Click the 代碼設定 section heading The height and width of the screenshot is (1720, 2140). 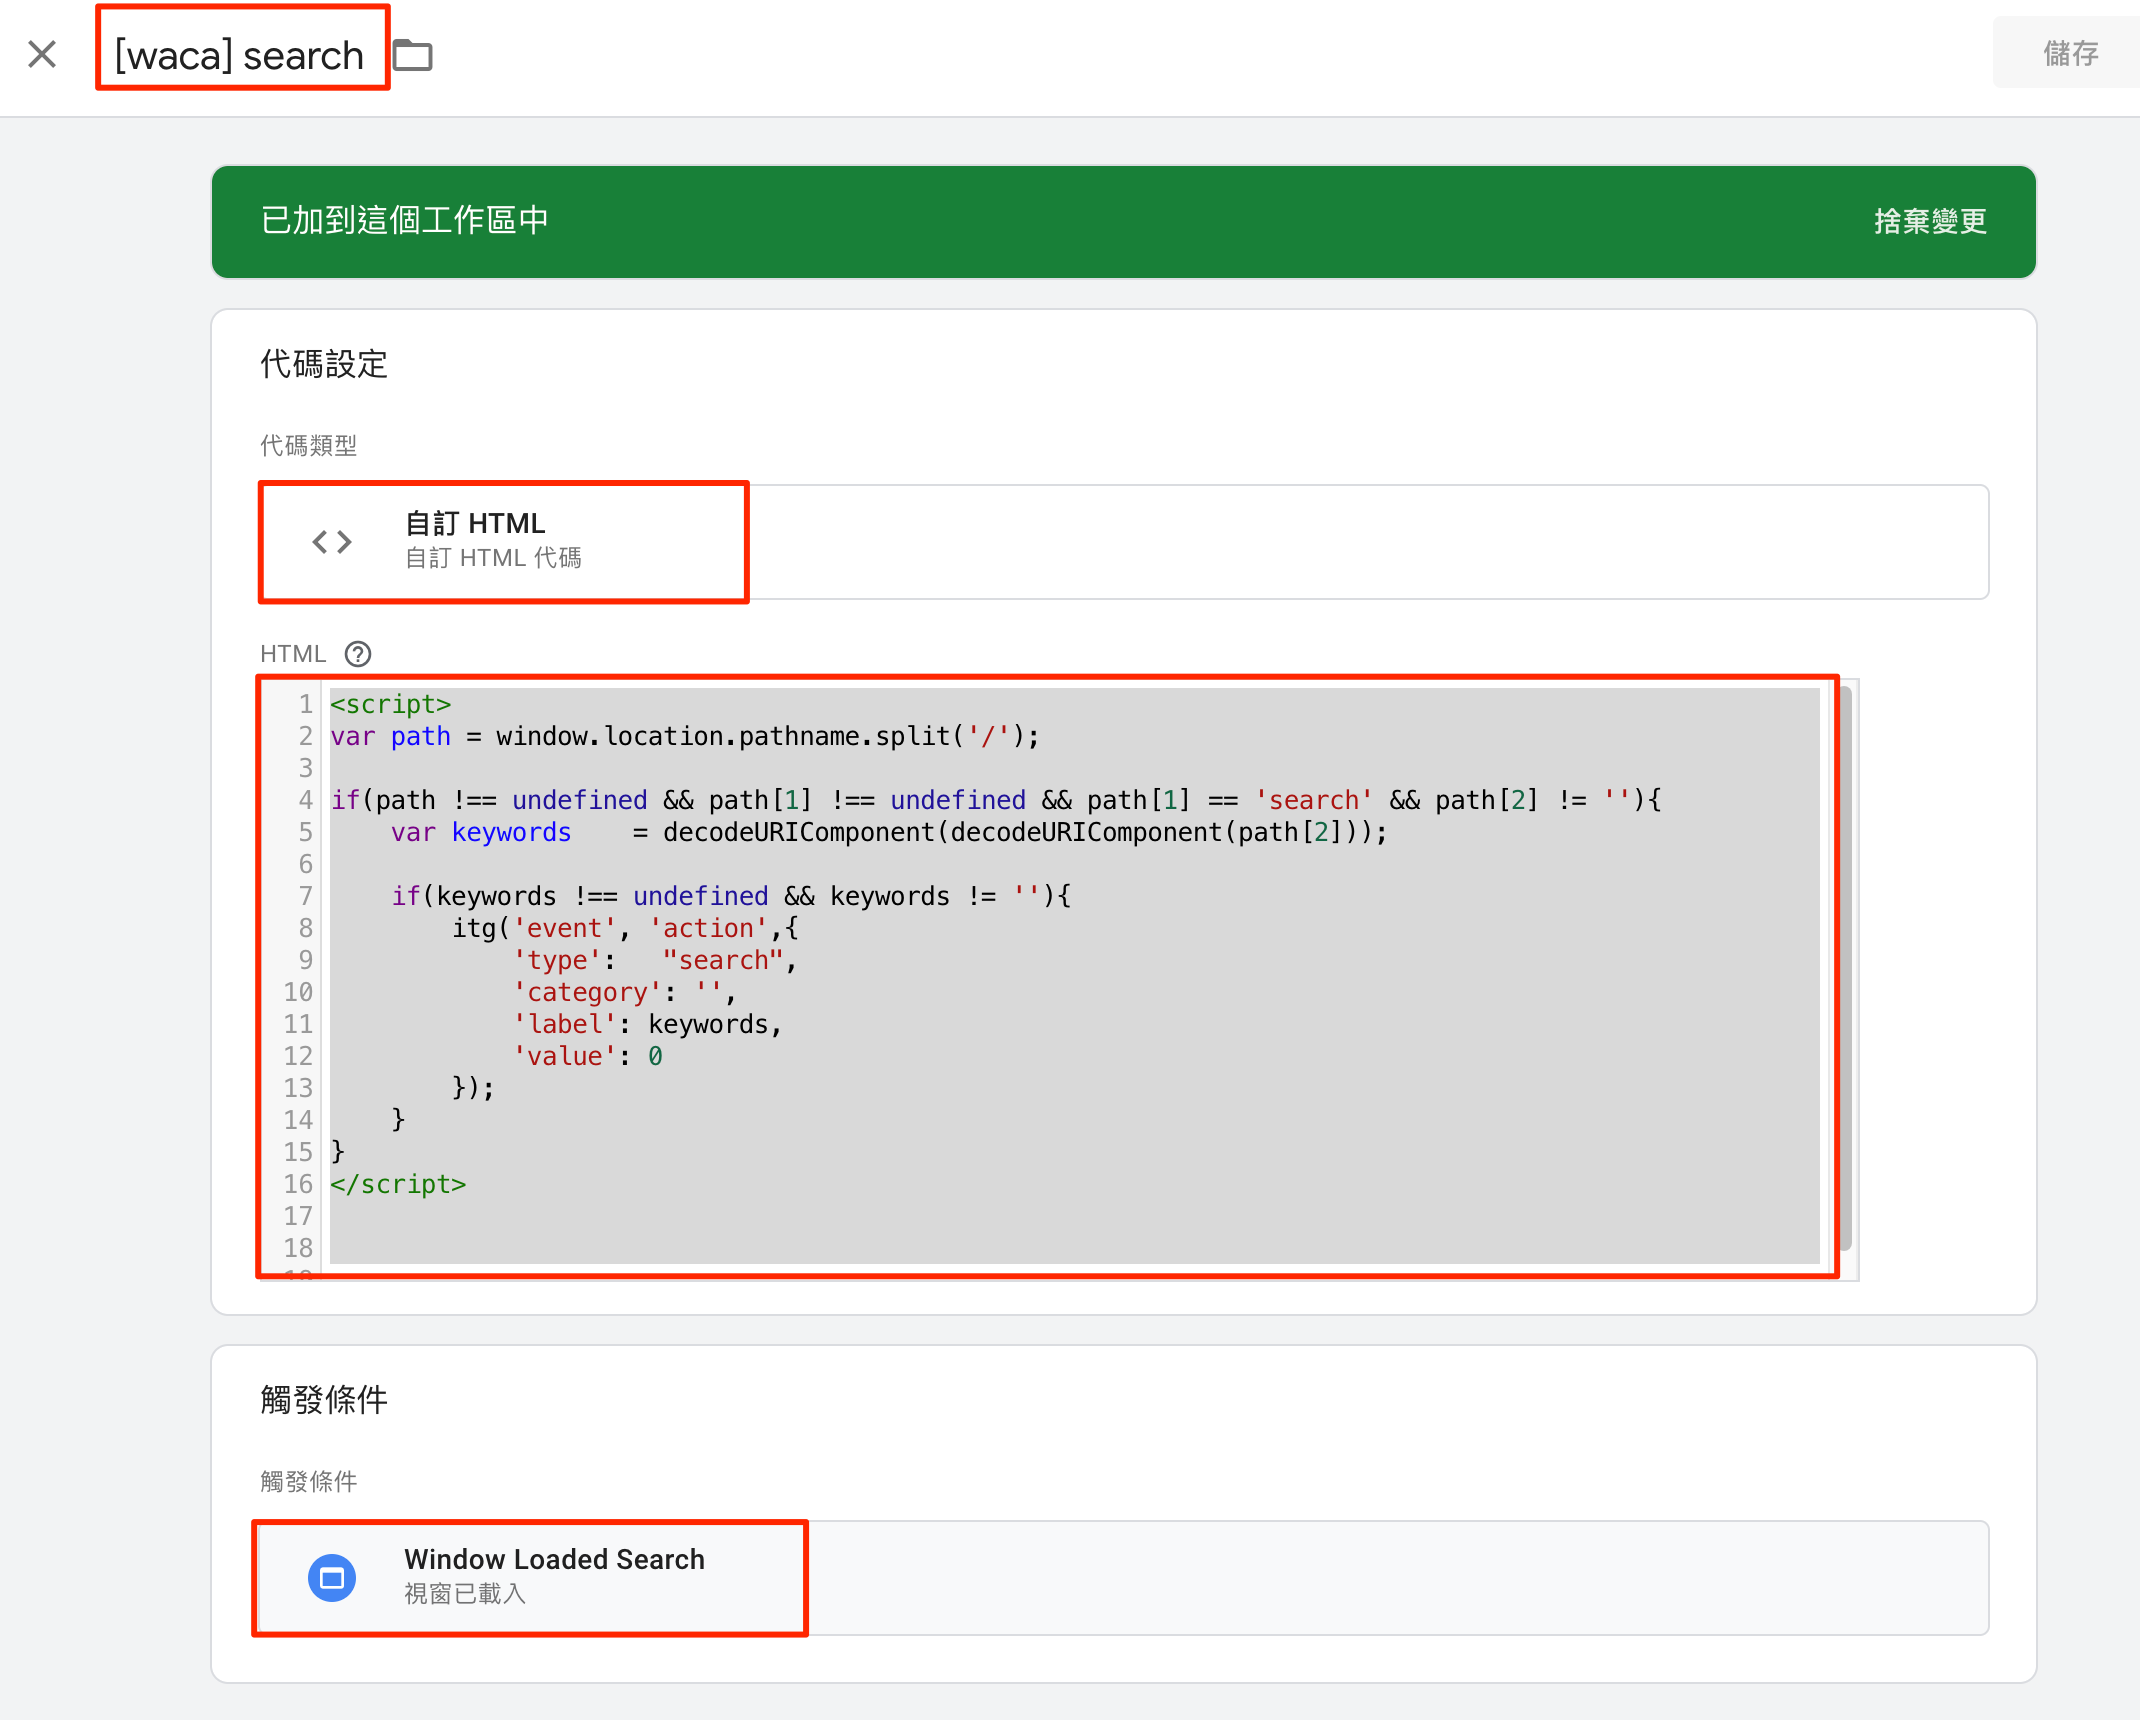pyautogui.click(x=324, y=364)
